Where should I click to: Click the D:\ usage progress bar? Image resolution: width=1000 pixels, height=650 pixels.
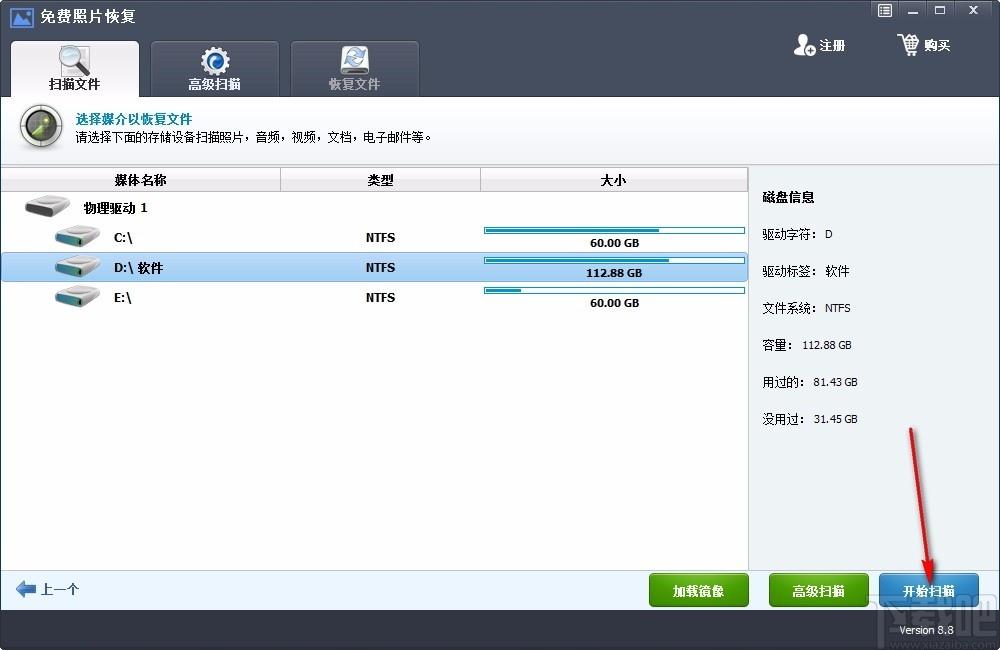[x=614, y=260]
